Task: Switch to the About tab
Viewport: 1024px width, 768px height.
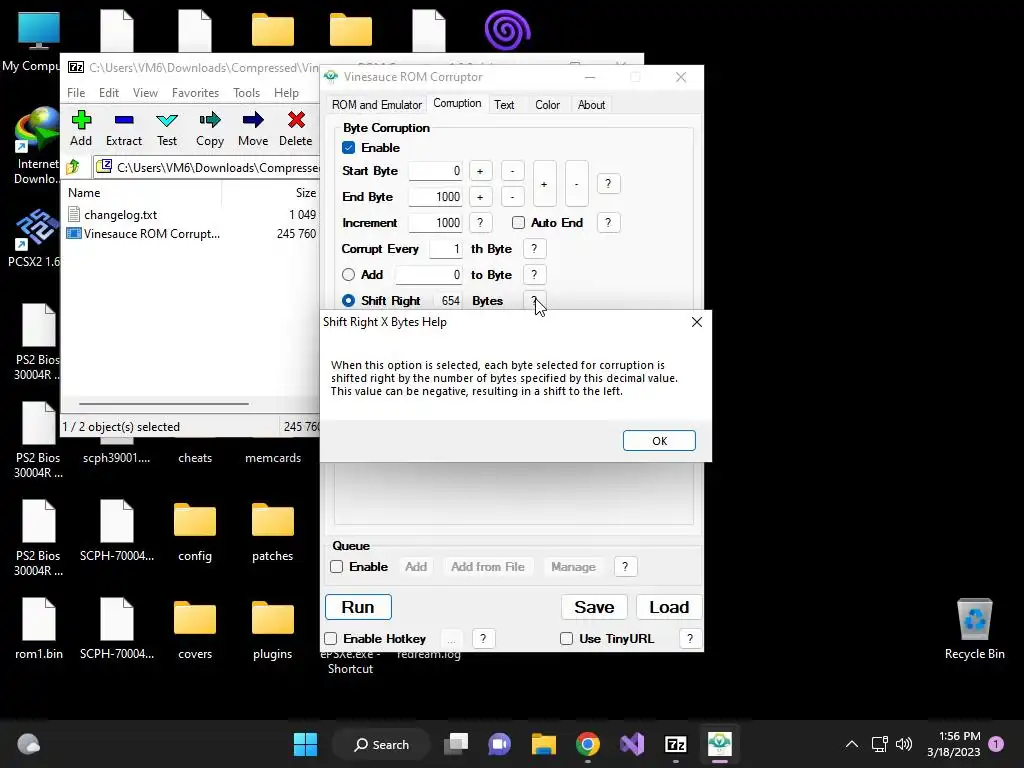Action: 591,104
